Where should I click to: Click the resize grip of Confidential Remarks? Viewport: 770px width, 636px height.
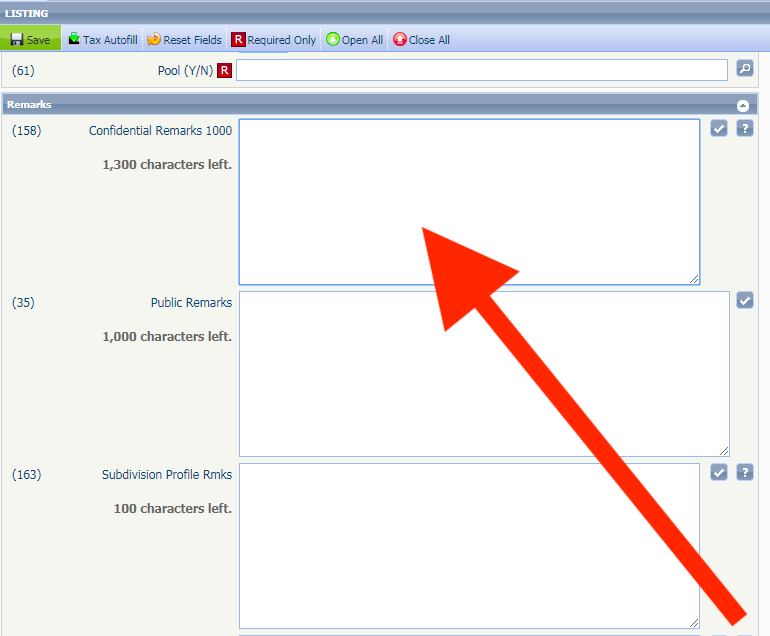(x=694, y=279)
